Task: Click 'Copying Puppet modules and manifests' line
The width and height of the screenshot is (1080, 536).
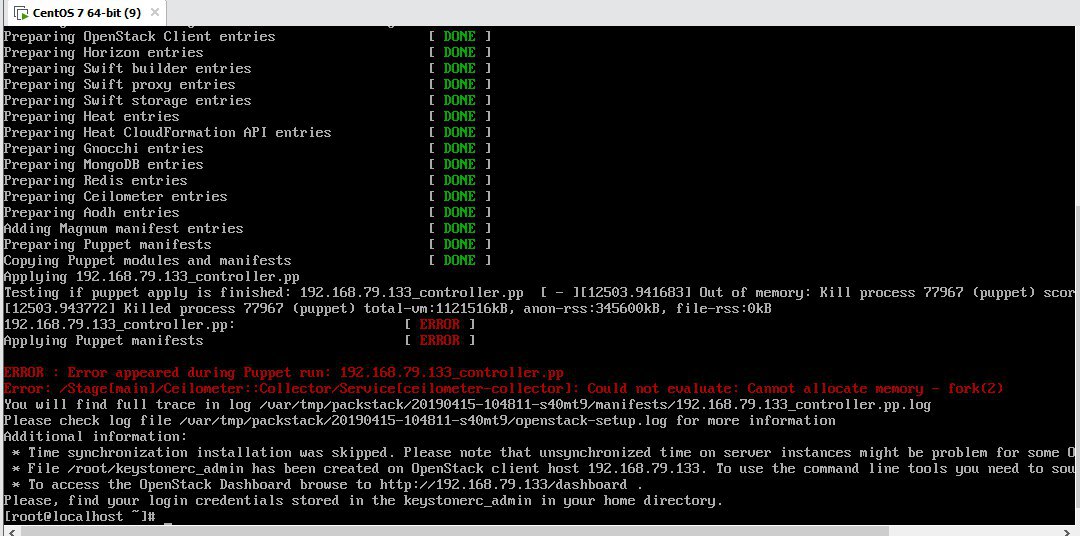Action: (247, 260)
